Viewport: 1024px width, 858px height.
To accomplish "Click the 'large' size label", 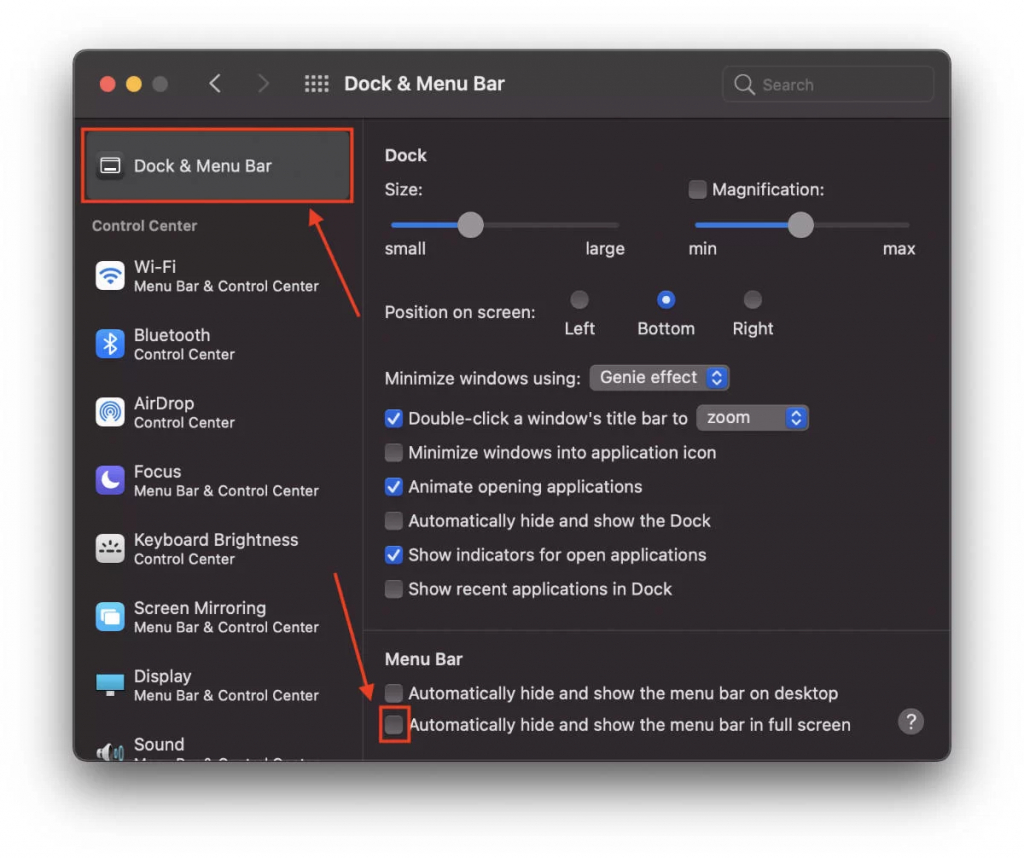I will point(605,249).
